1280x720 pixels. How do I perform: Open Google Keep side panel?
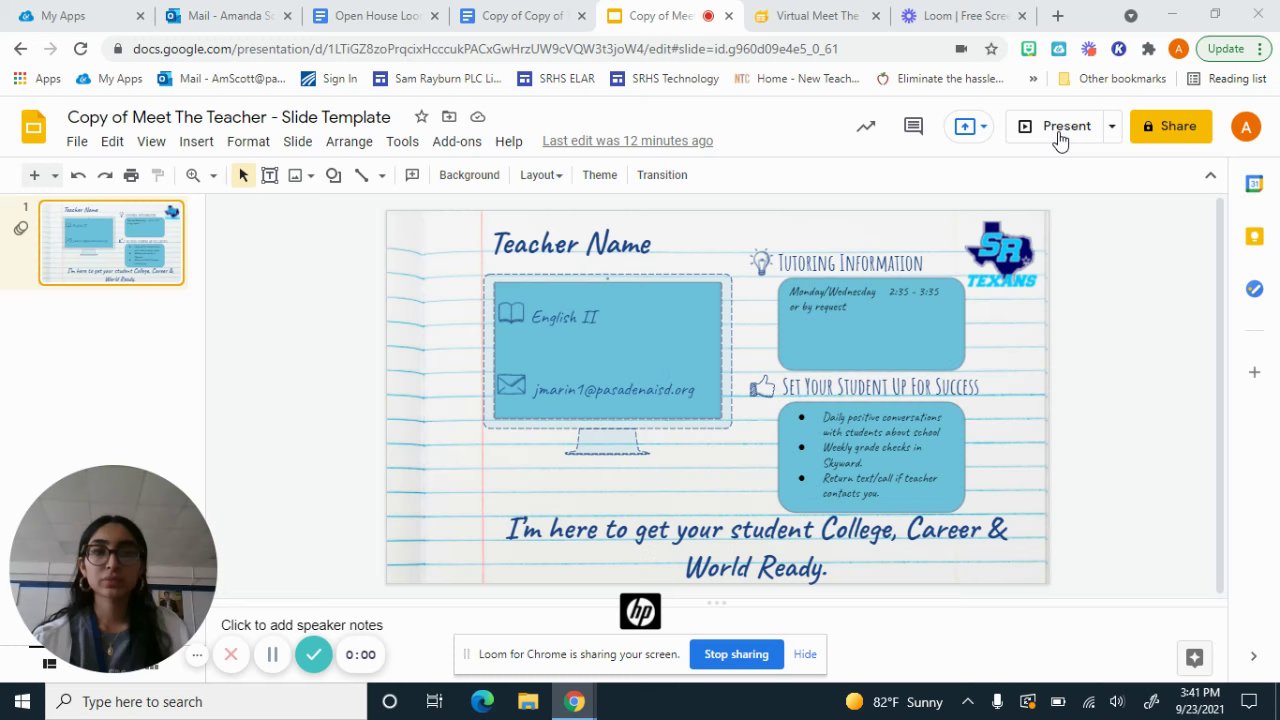coord(1254,236)
